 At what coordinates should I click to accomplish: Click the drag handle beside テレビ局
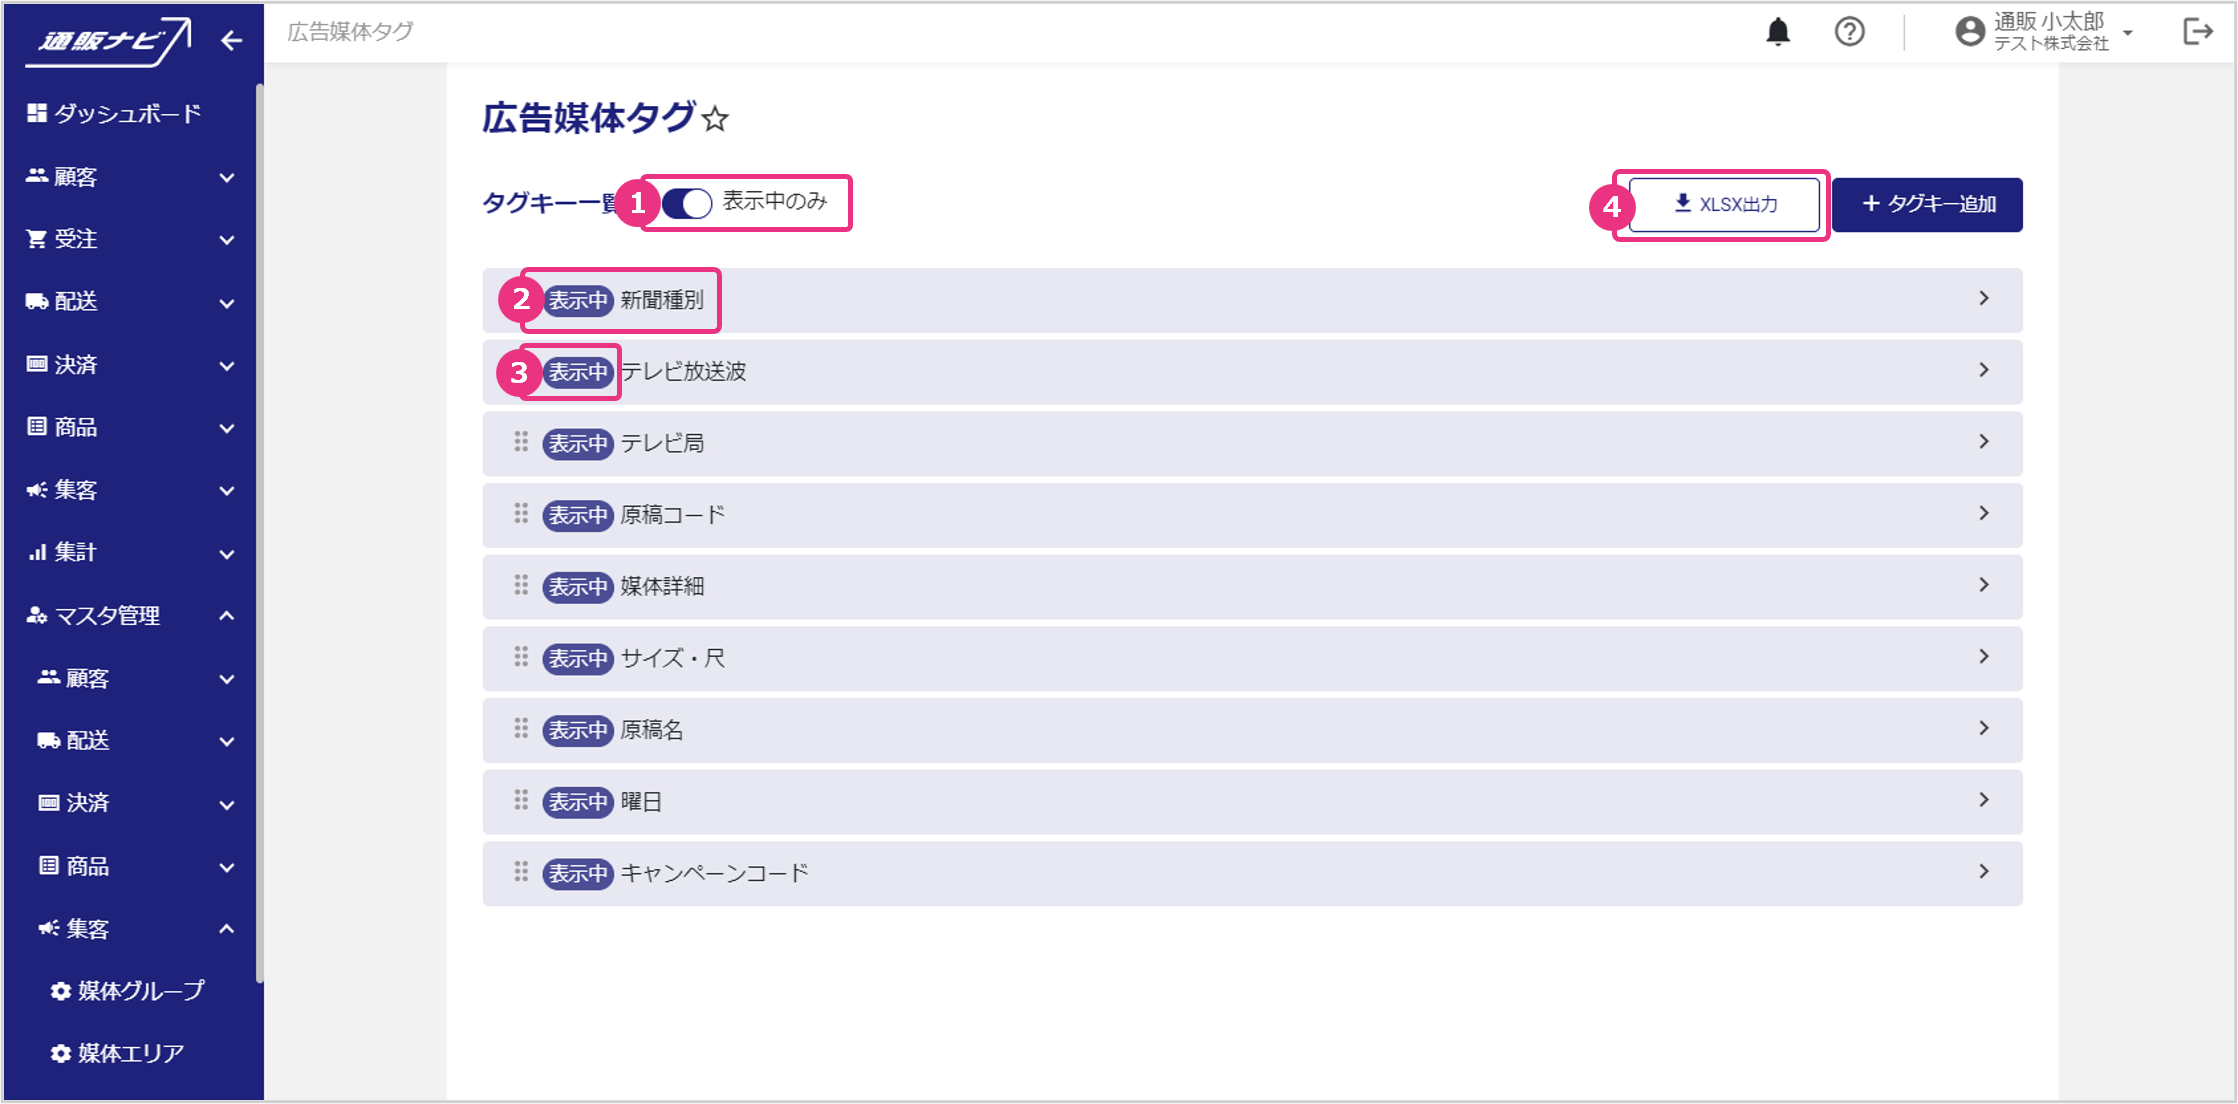point(521,442)
